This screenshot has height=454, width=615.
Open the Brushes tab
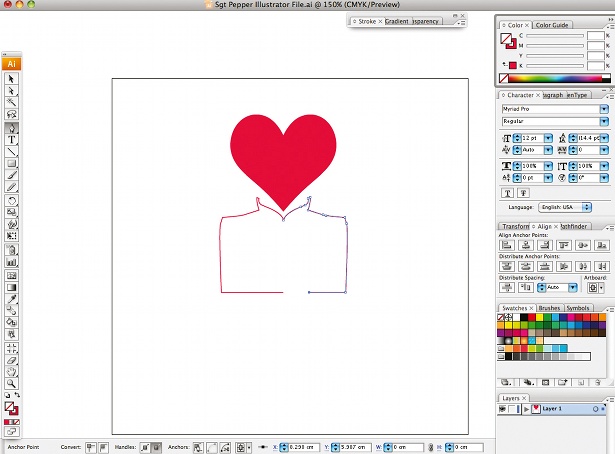click(549, 308)
